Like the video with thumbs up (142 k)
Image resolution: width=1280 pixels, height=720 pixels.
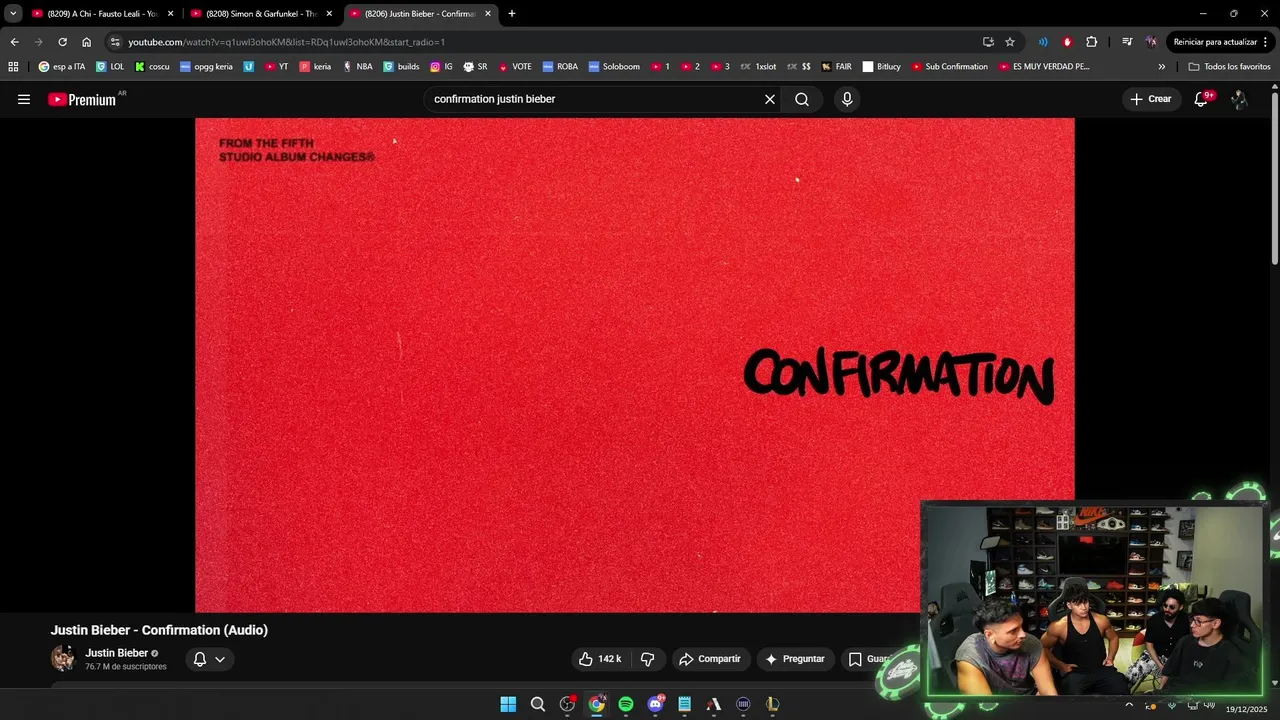click(600, 659)
